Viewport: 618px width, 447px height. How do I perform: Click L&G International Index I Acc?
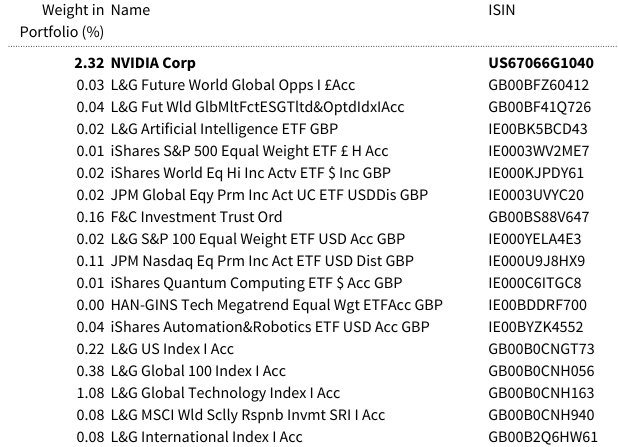click(207, 437)
